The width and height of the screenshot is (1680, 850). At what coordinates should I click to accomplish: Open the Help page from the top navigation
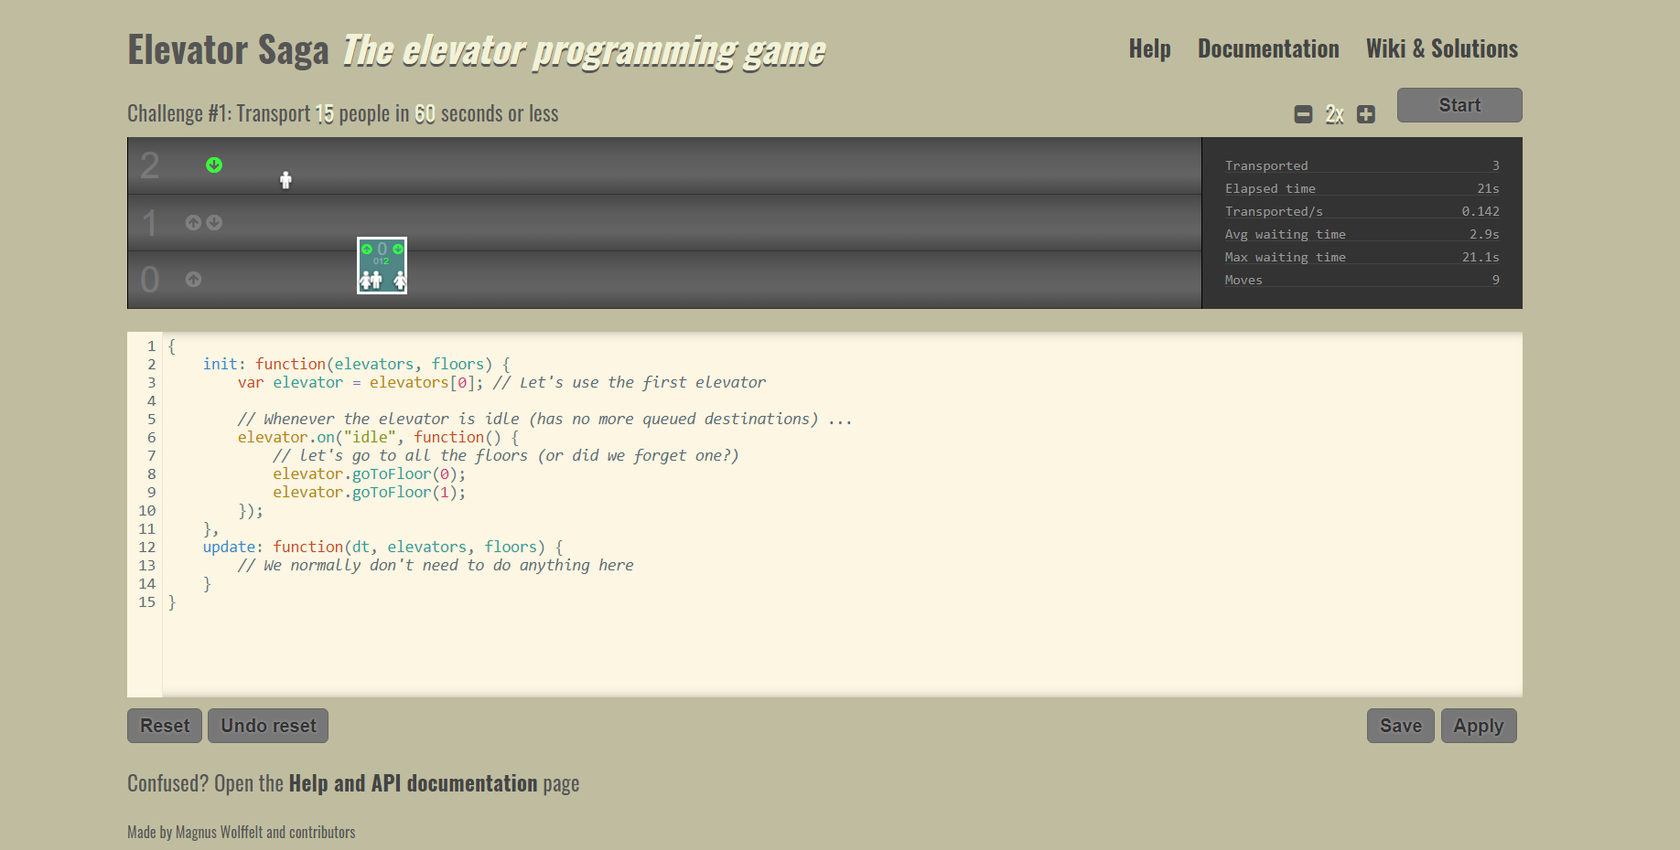1150,49
